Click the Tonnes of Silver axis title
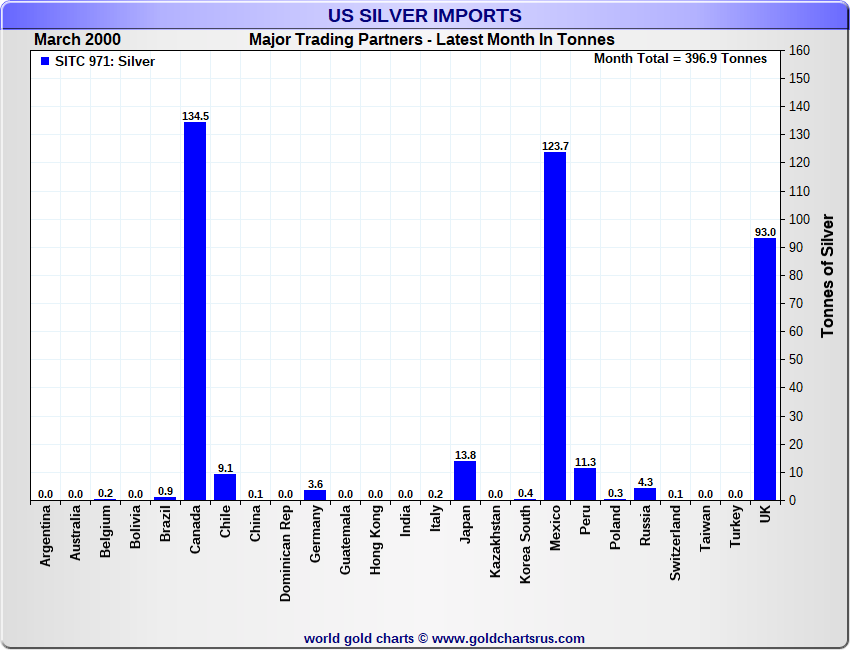 (x=827, y=275)
